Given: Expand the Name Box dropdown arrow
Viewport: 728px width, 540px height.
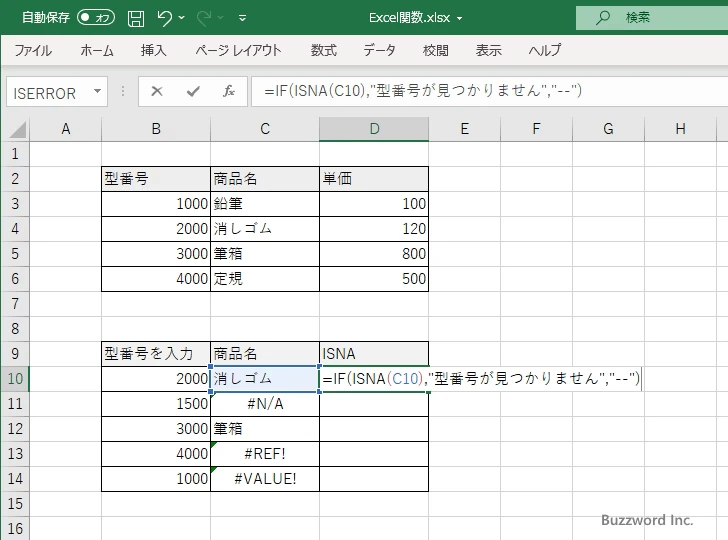Looking at the screenshot, I should (x=98, y=91).
